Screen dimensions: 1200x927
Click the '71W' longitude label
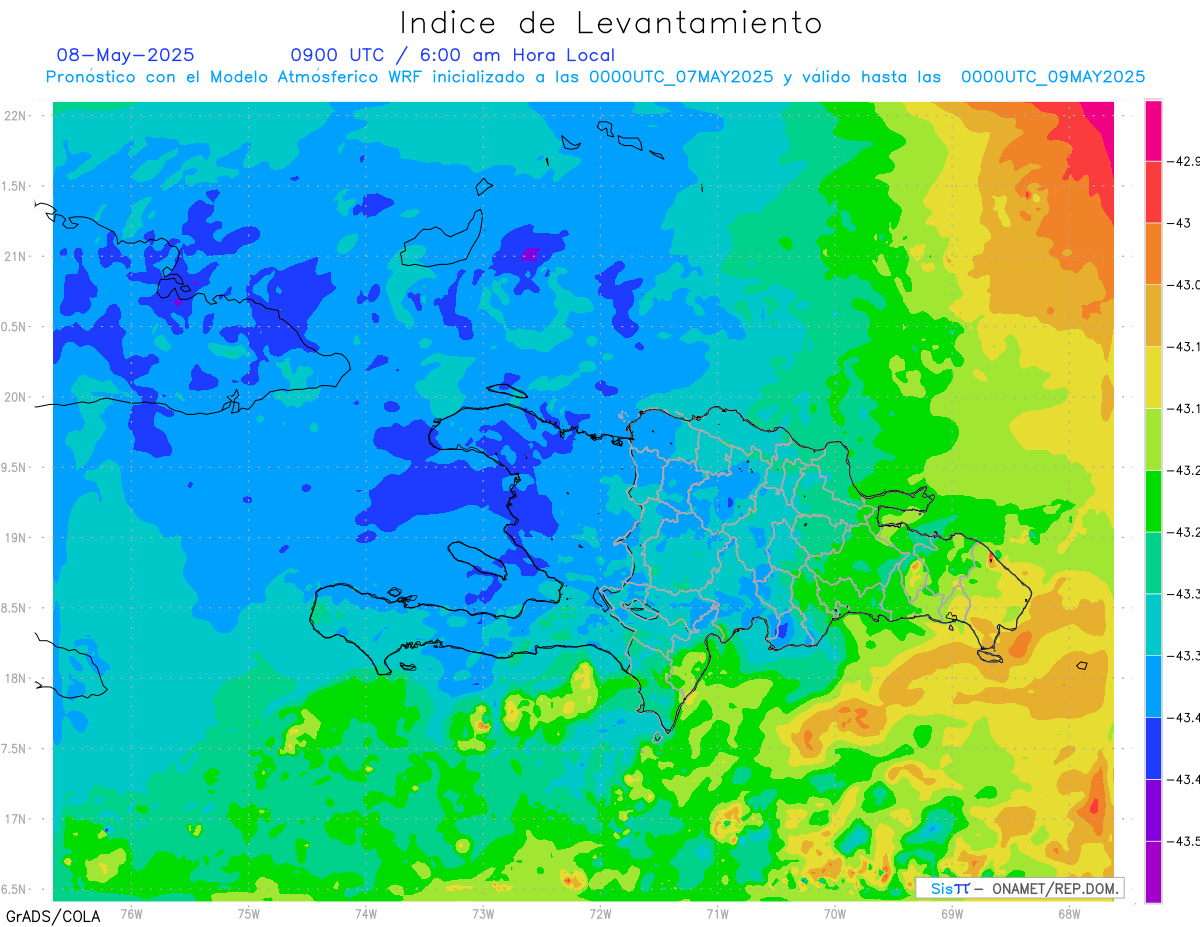[717, 913]
